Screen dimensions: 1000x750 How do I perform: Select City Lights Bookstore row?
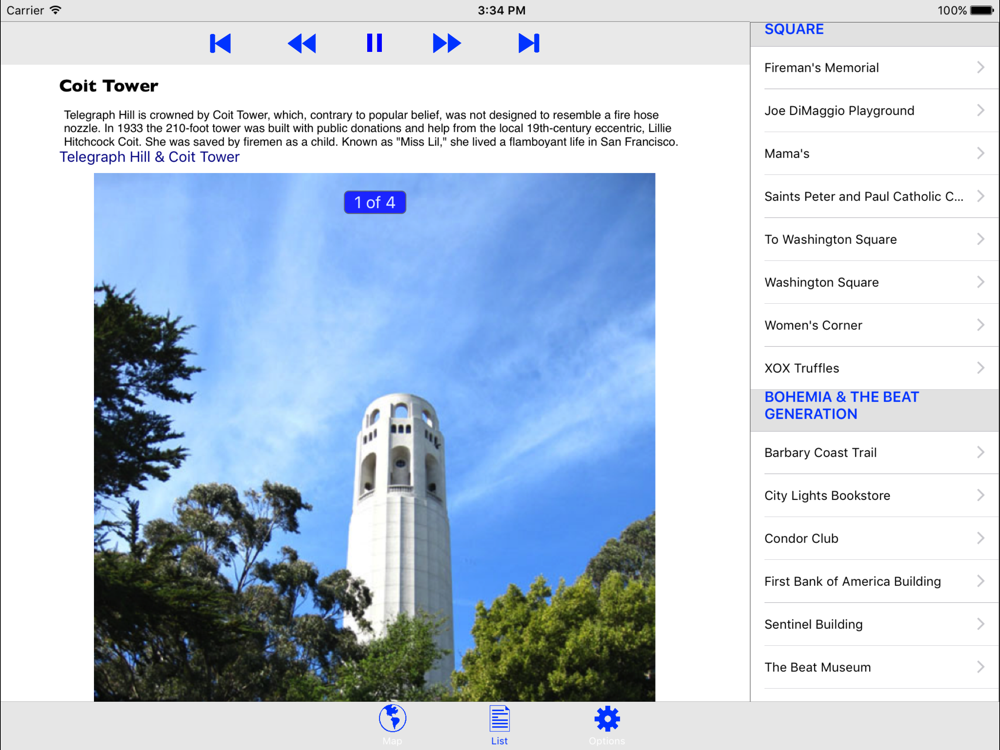(875, 496)
